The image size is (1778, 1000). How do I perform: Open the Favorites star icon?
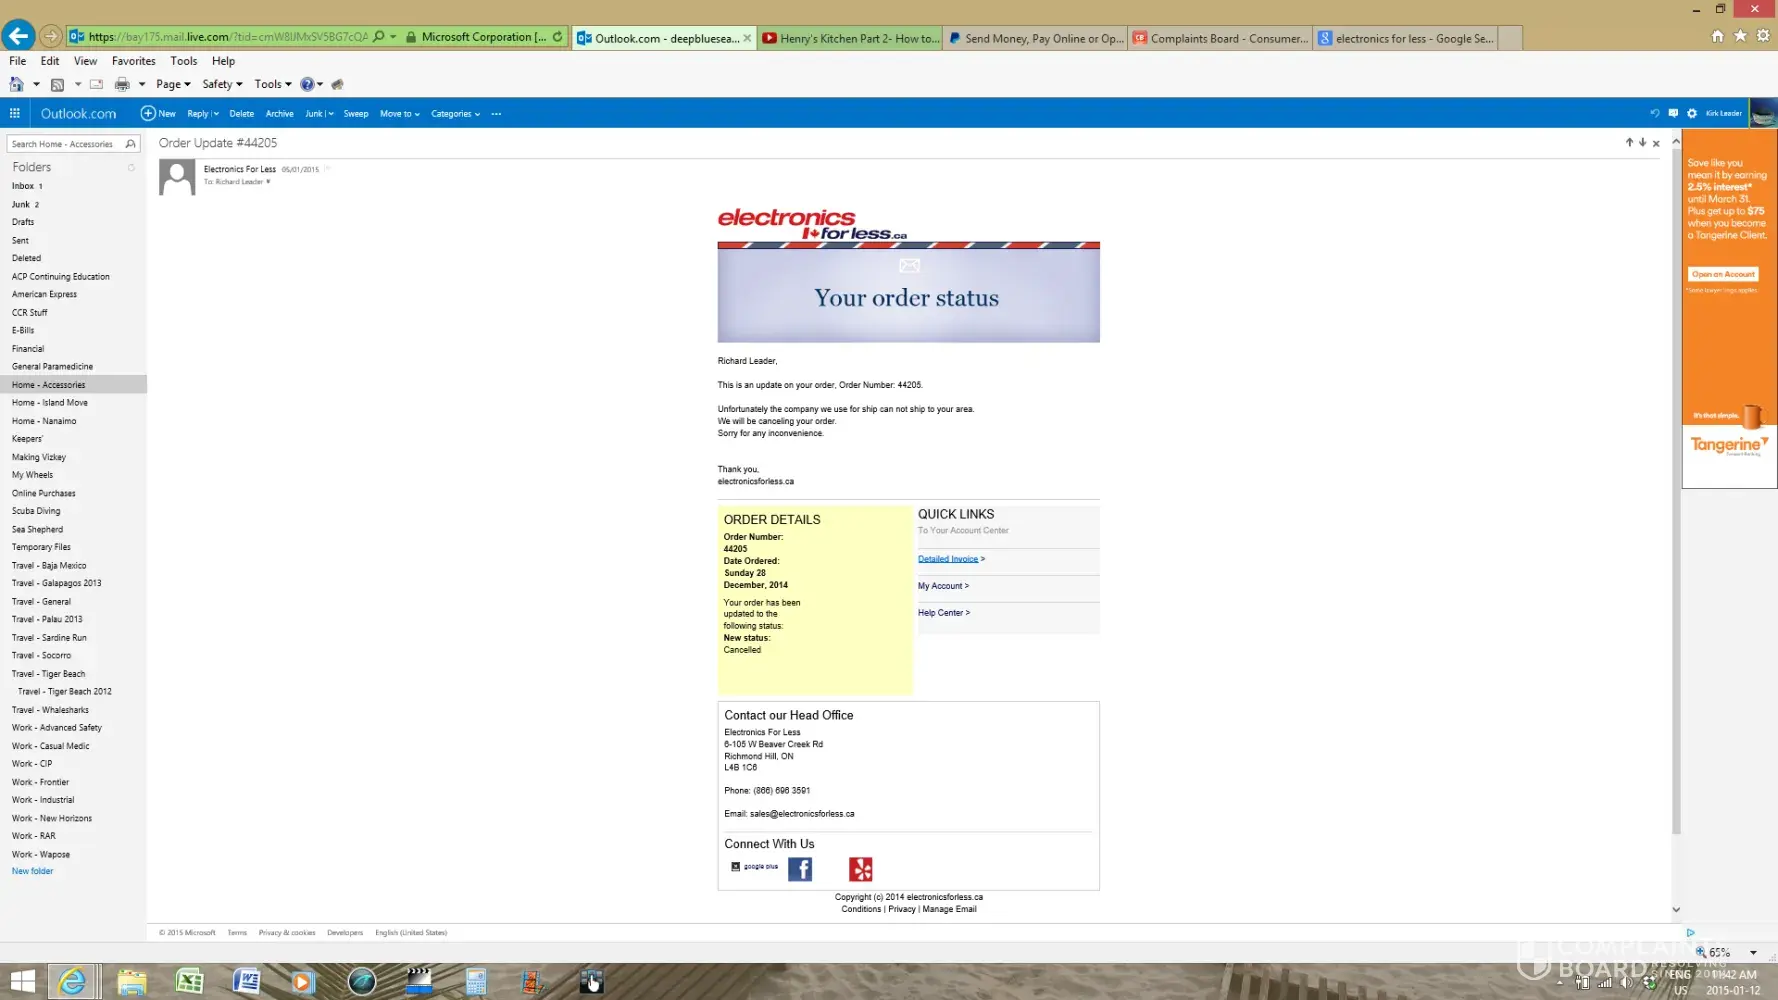point(1740,36)
